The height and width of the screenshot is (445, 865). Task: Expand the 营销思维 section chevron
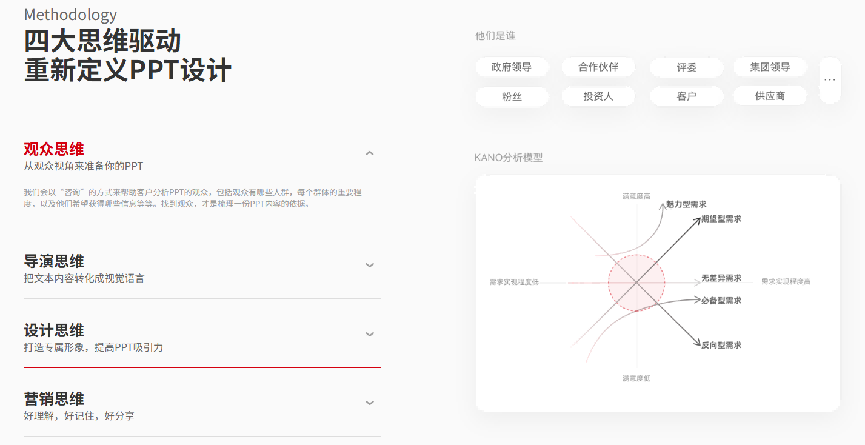coord(369,403)
